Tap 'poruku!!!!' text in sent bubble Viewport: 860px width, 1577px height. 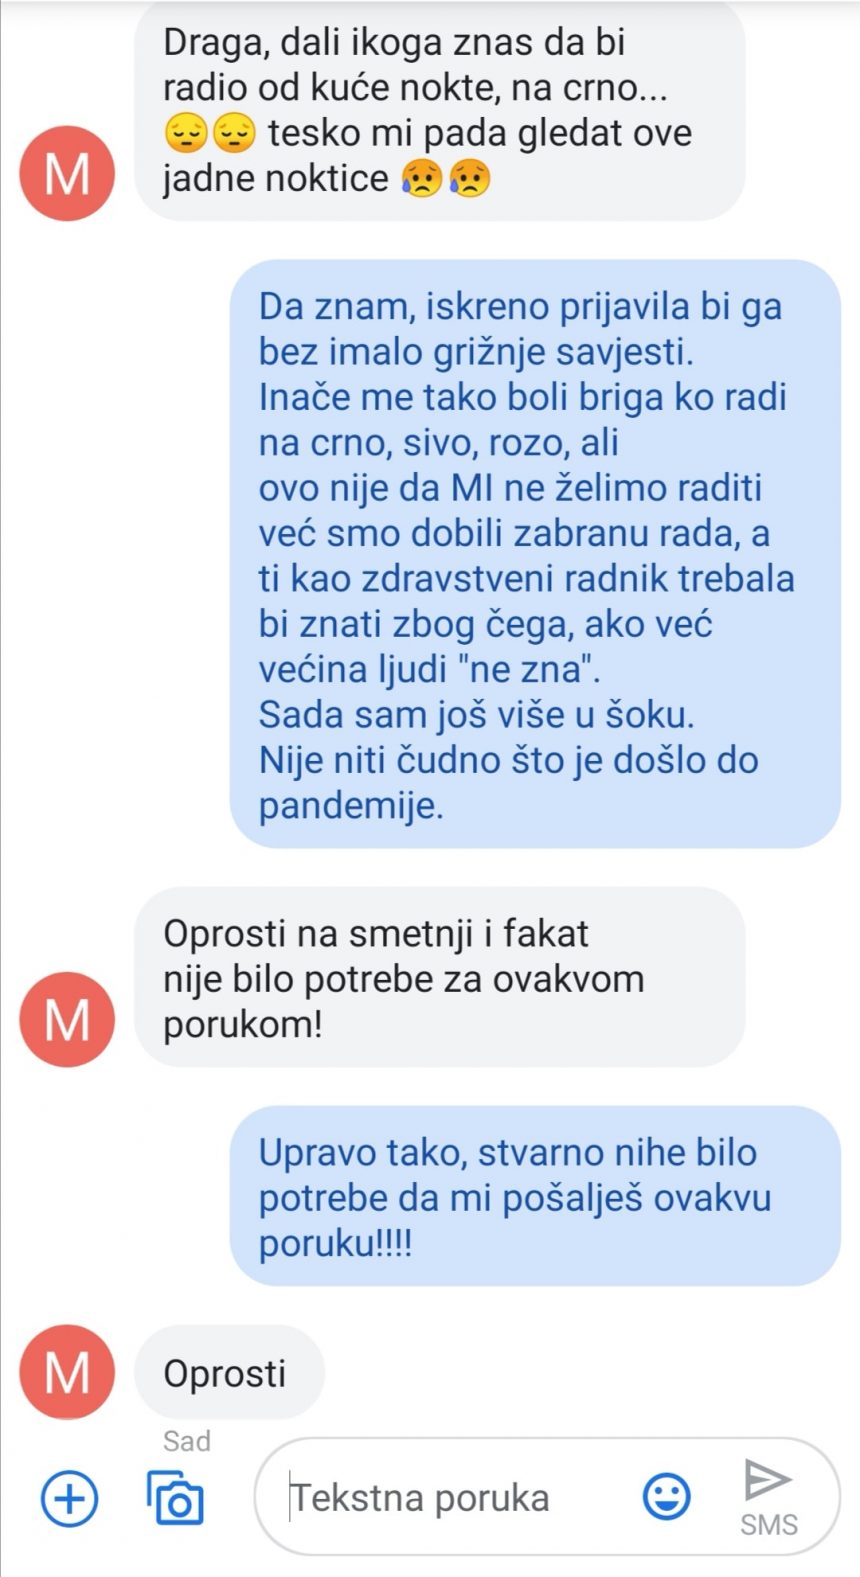coord(335,1243)
